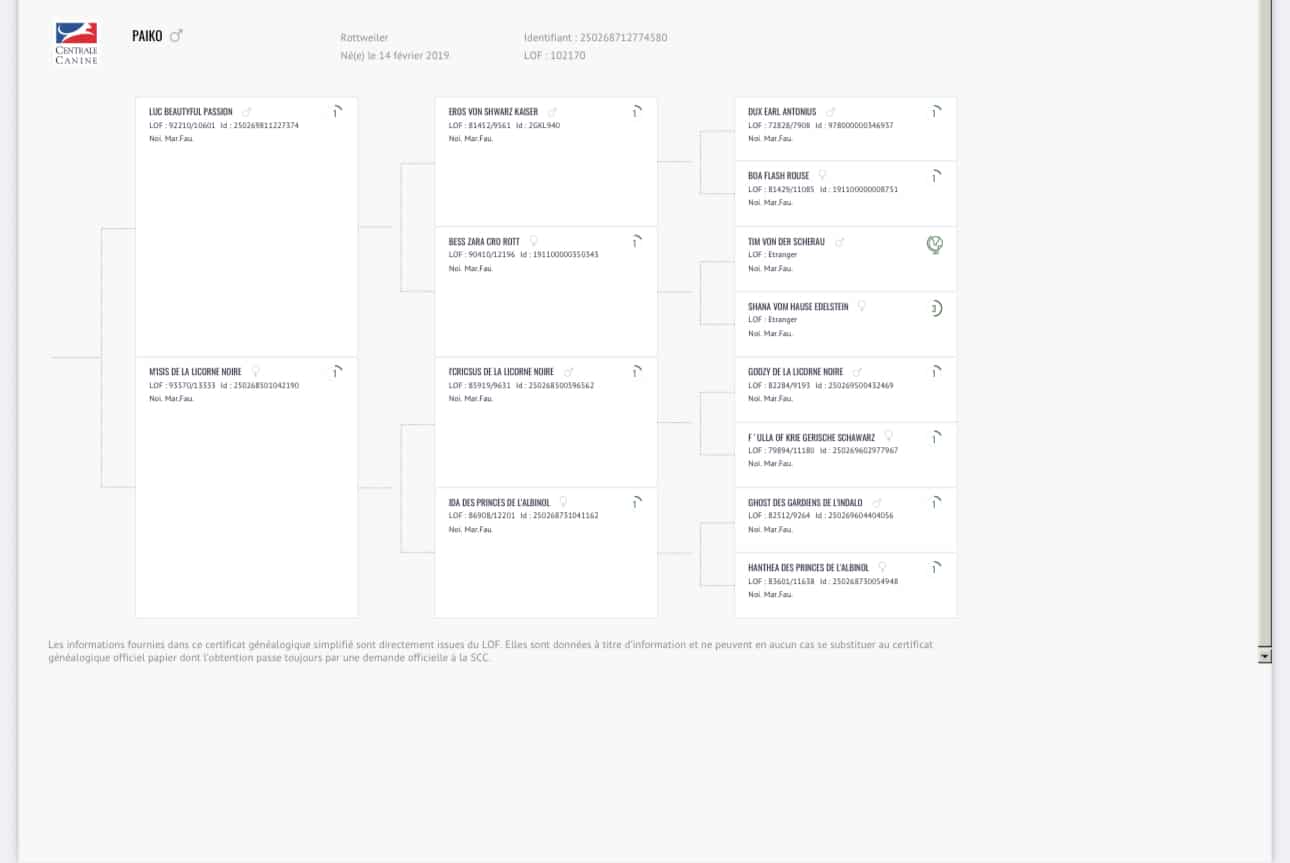Viewport: 1290px width, 863px height.
Task: Click the female symbol beside M'Isis De La Licorne Noire
Action: coord(255,371)
